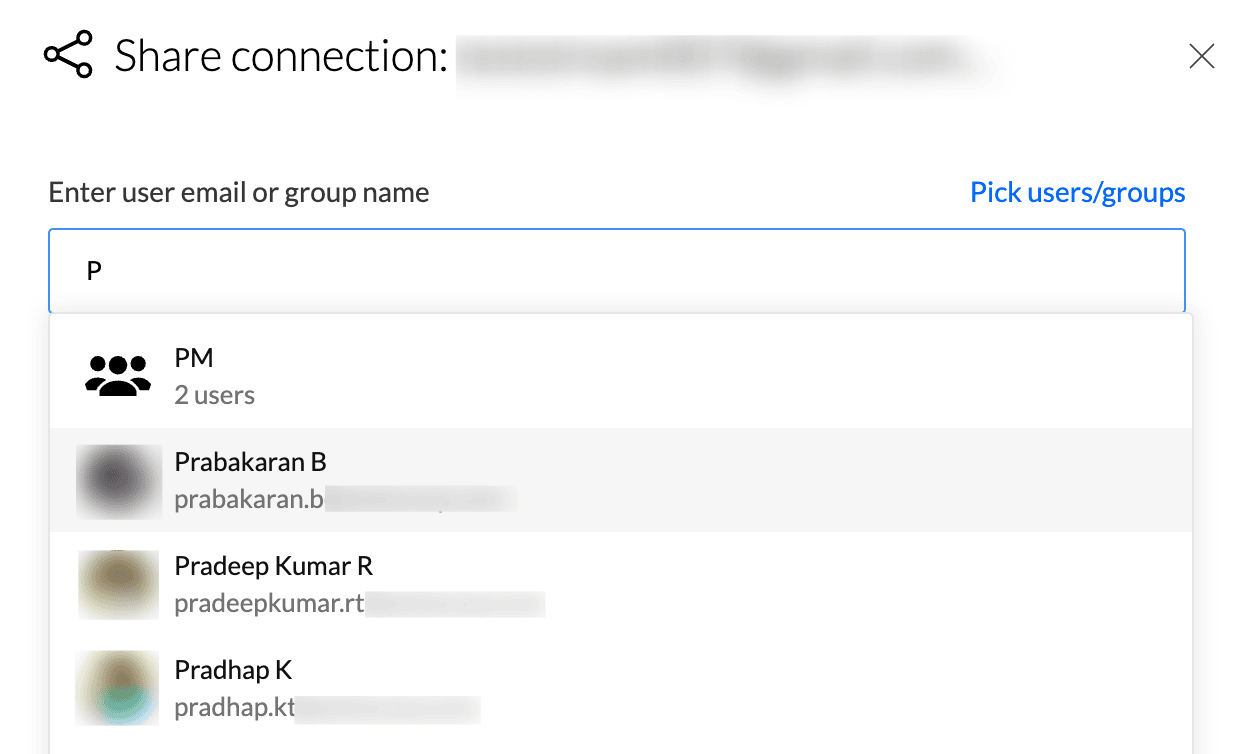Select Pradhap K suggestion name
Viewport: 1246px width, 754px height.
(x=233, y=669)
